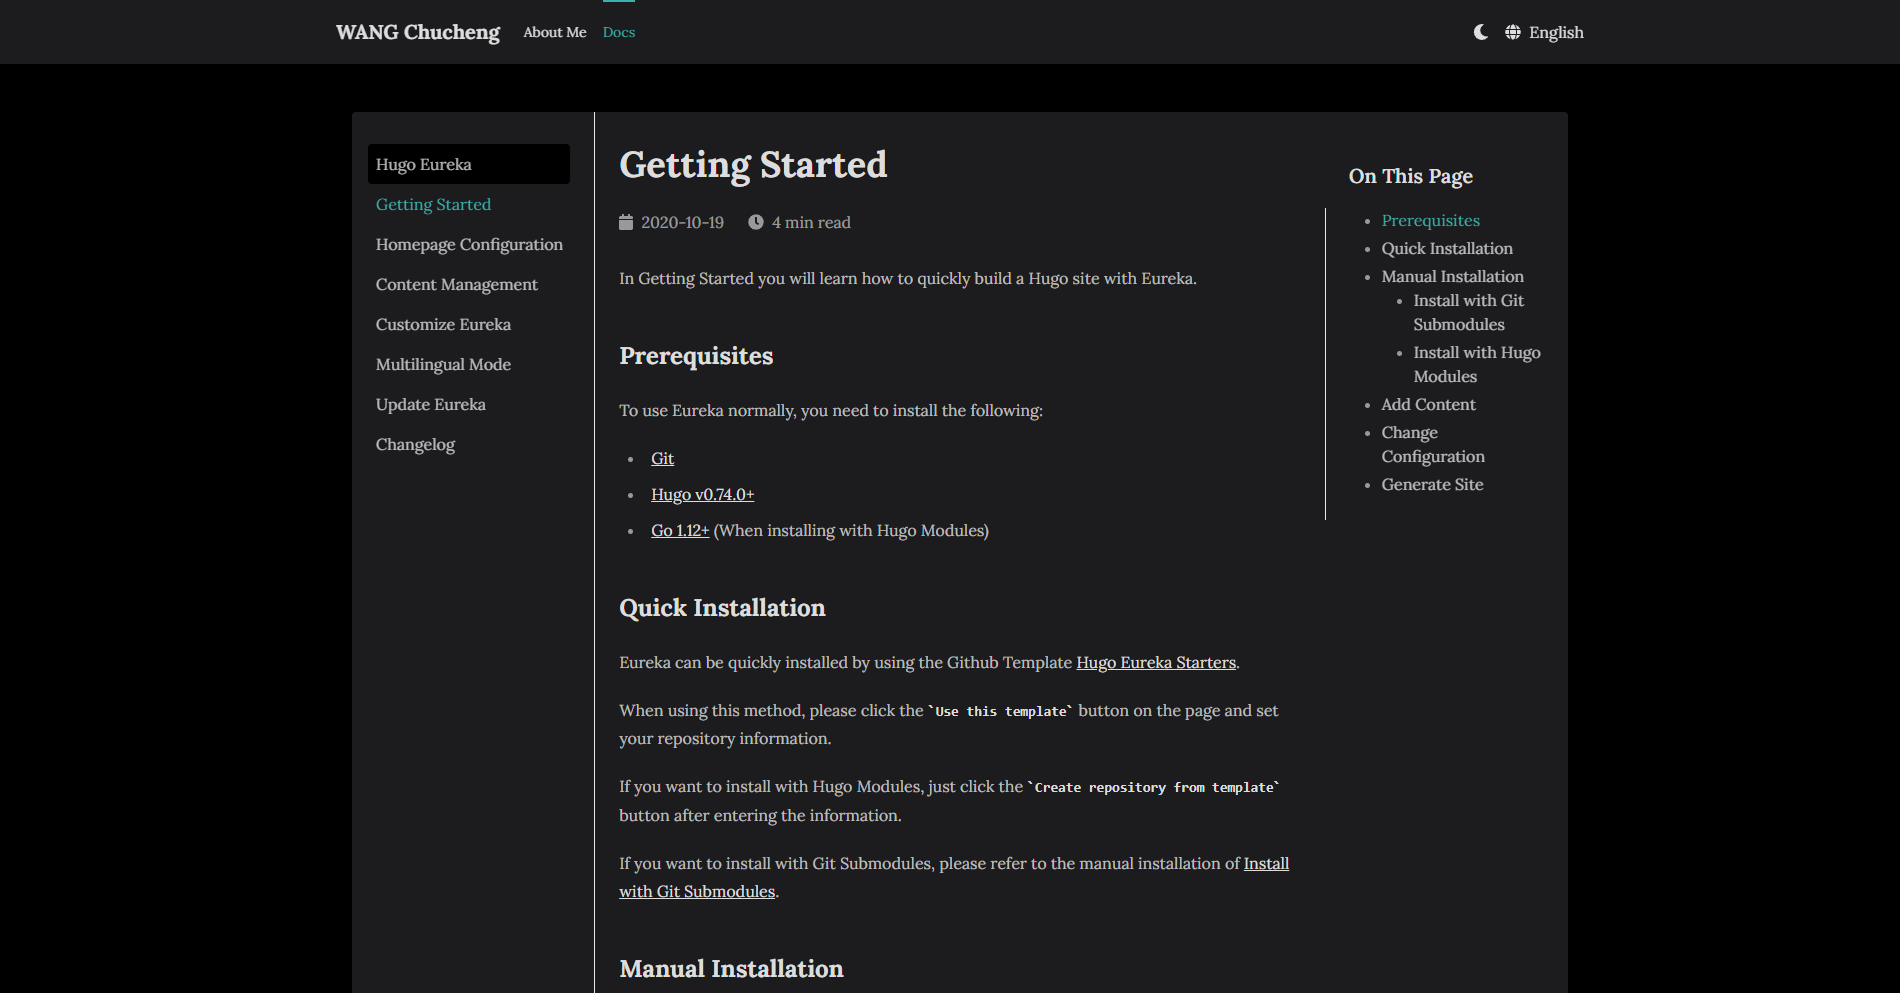Viewport: 1900px width, 993px height.
Task: Open Homepage Configuration doc
Action: click(x=469, y=244)
